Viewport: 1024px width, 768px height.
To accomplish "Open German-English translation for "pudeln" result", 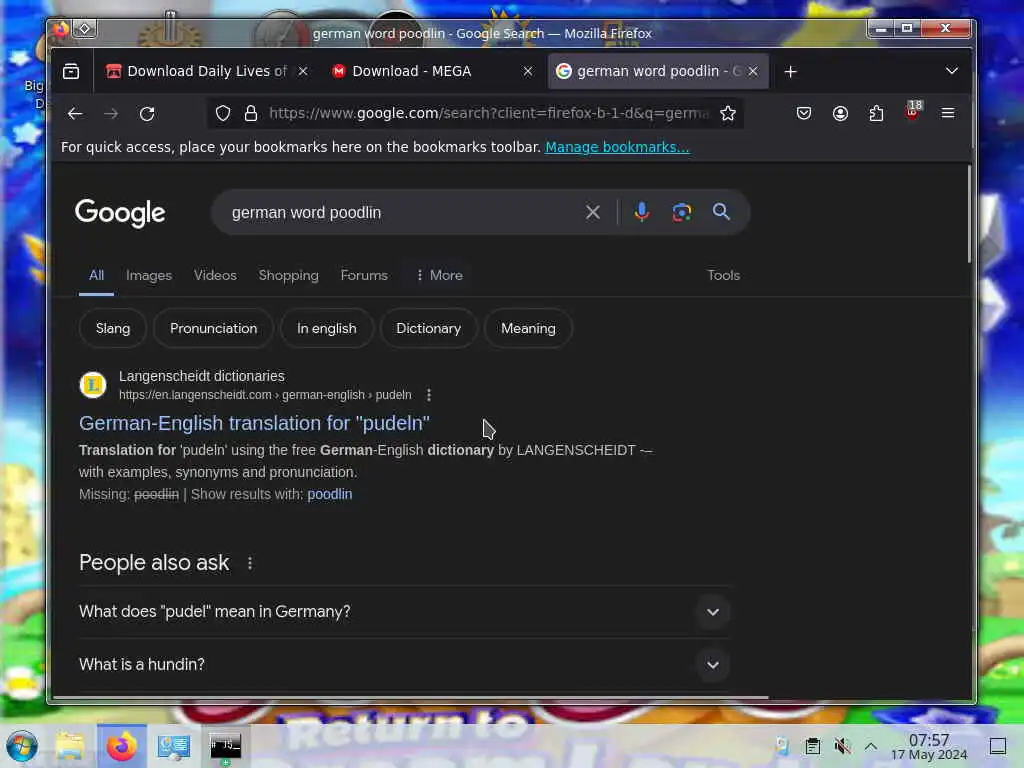I will tap(254, 423).
